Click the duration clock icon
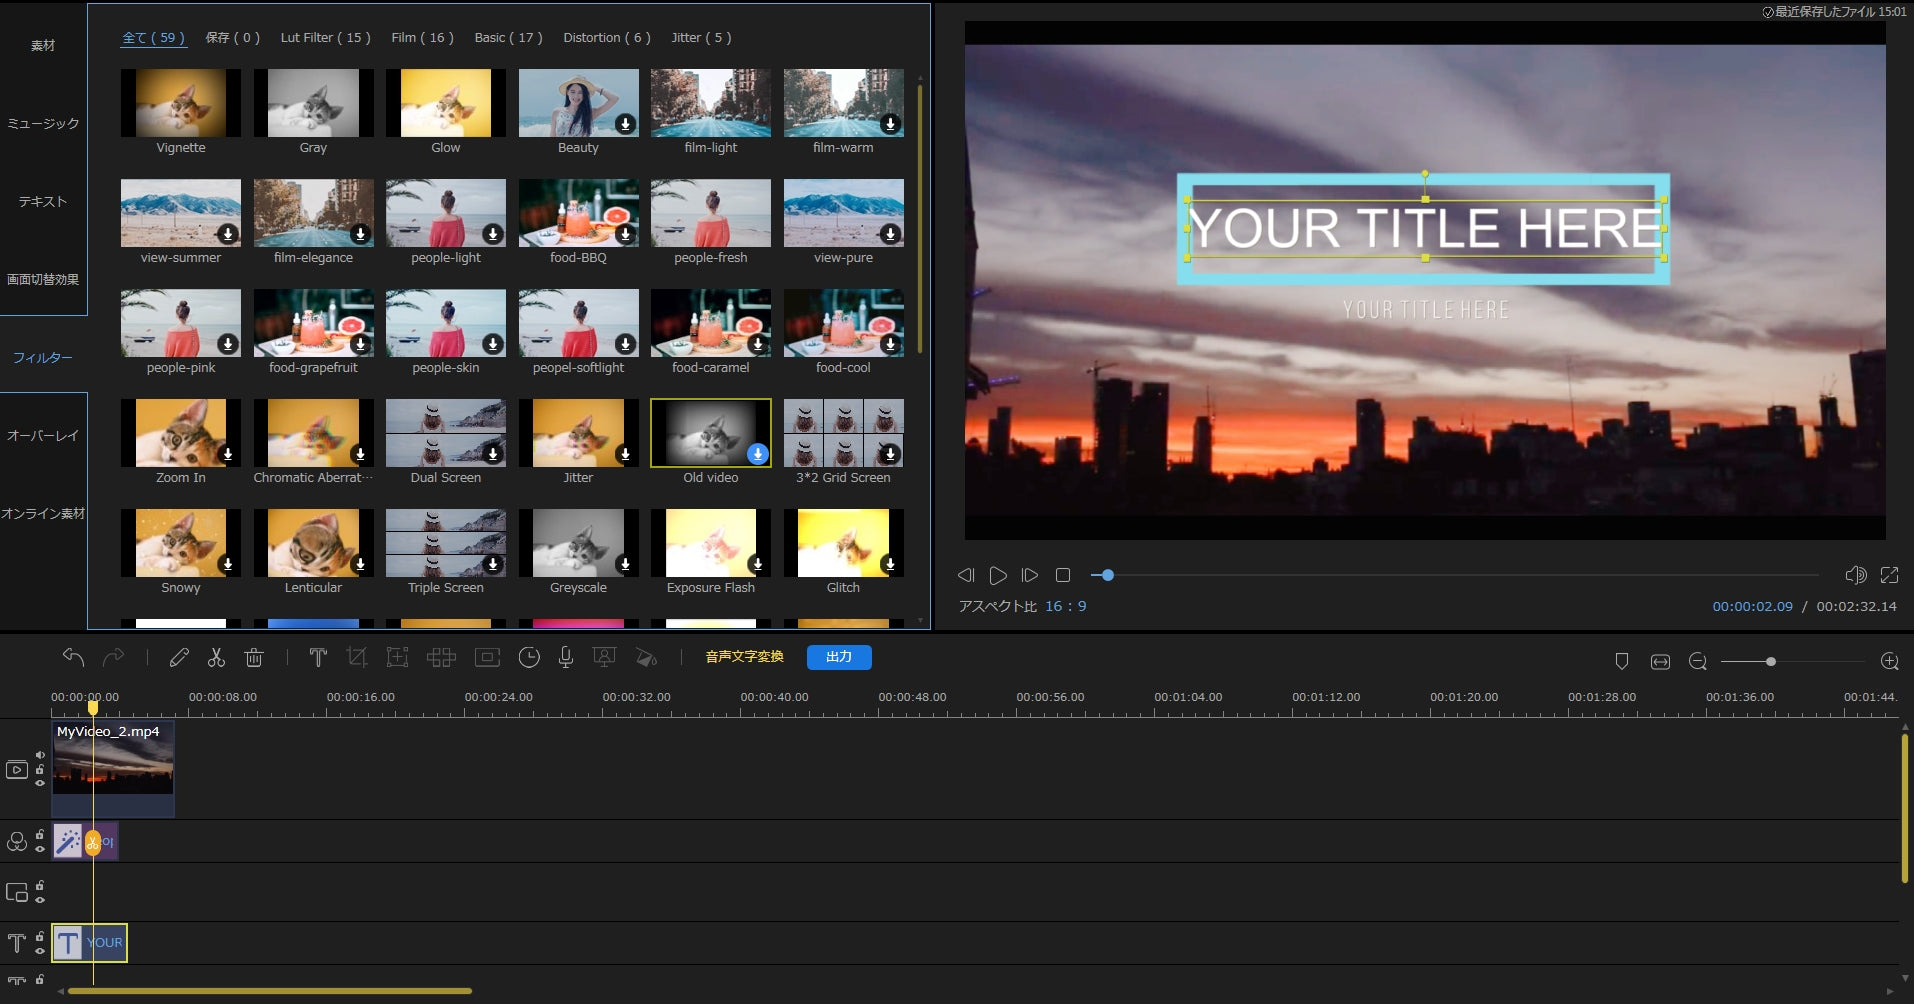This screenshot has width=1914, height=1004. (529, 657)
